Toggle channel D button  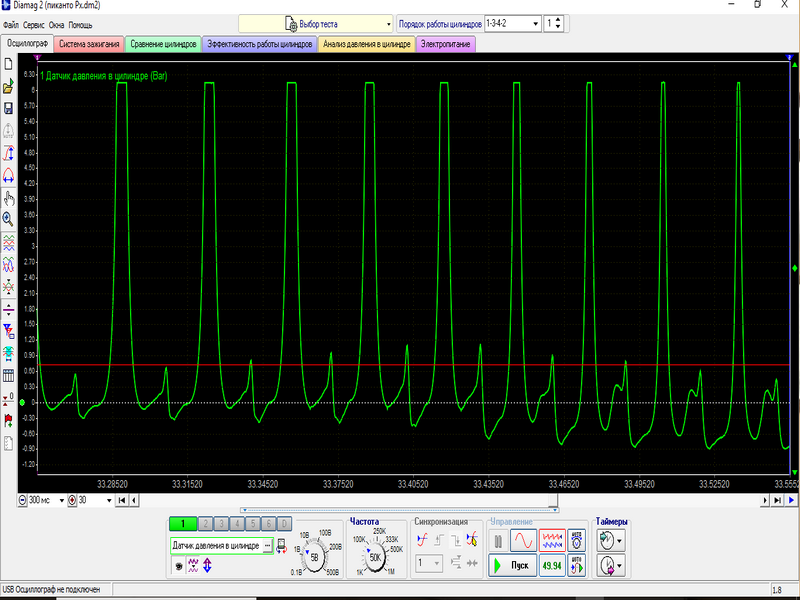284,523
